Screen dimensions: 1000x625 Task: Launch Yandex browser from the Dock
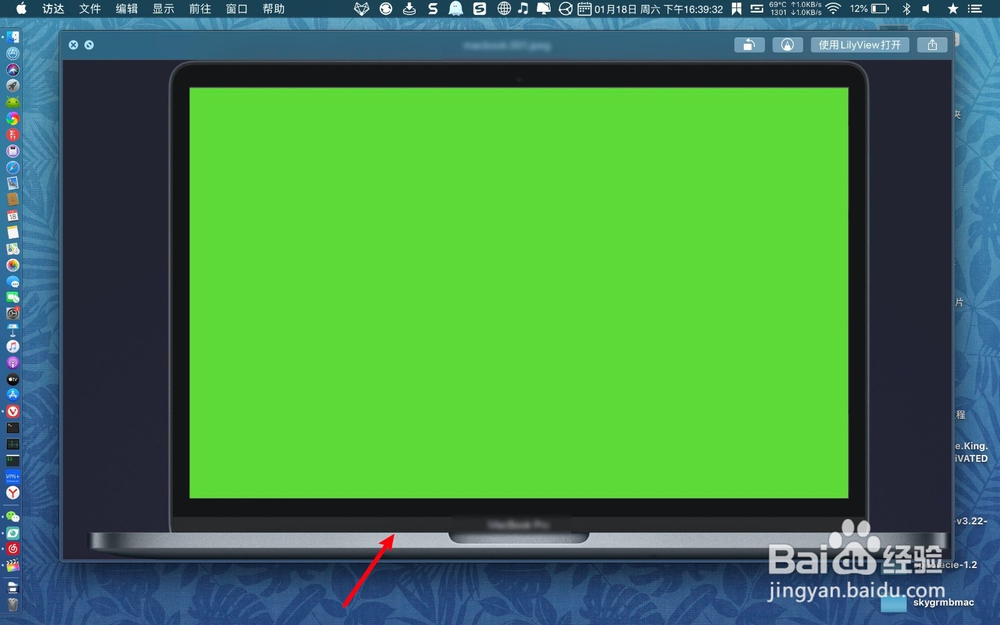tap(13, 492)
